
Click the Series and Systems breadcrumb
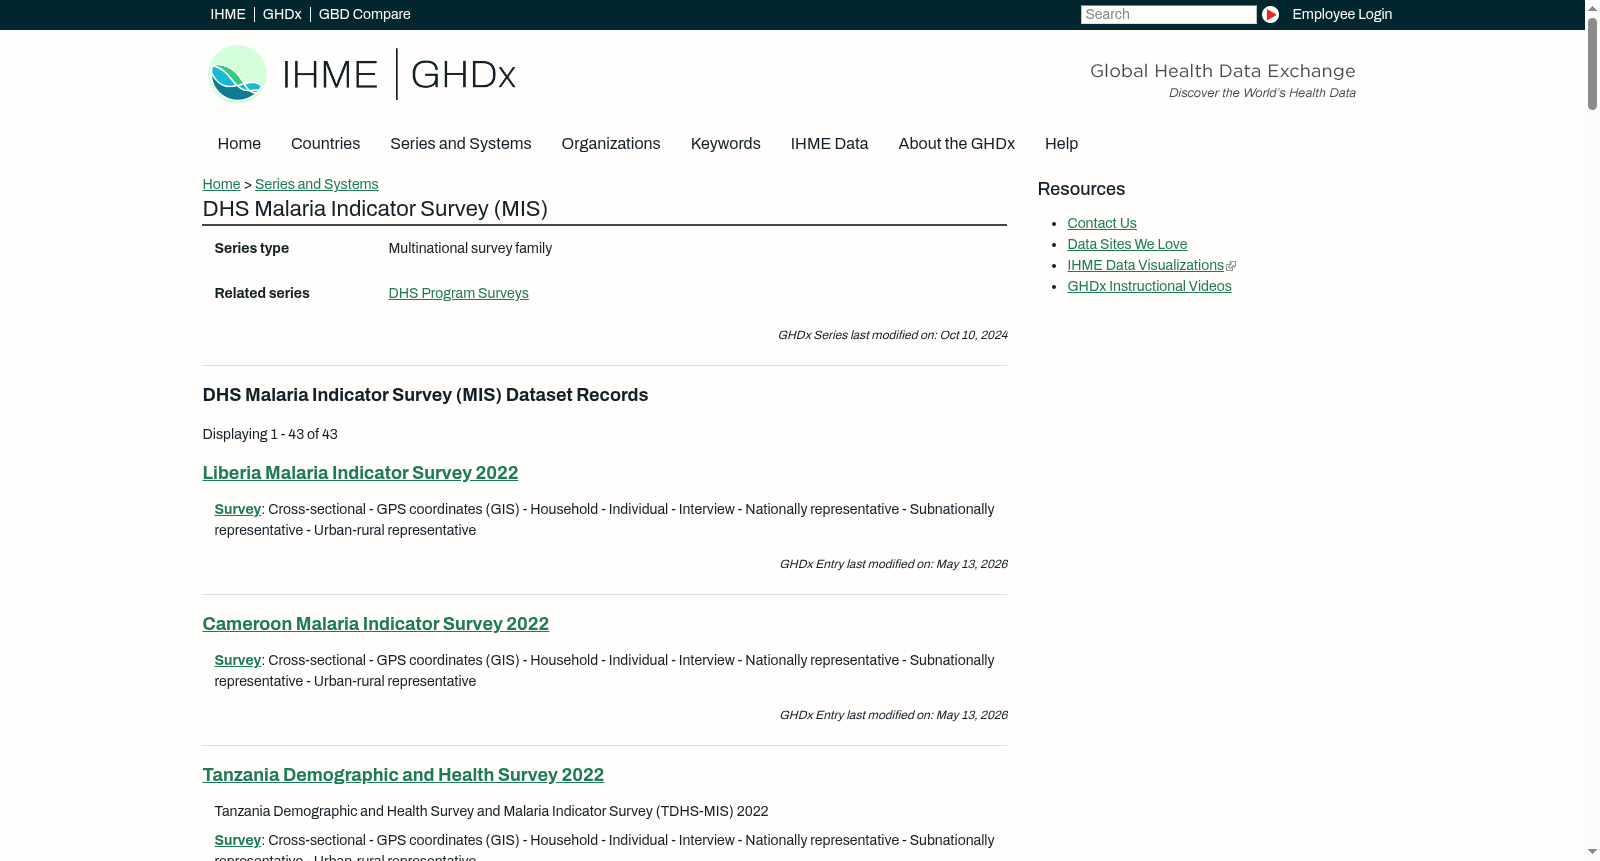tap(317, 184)
